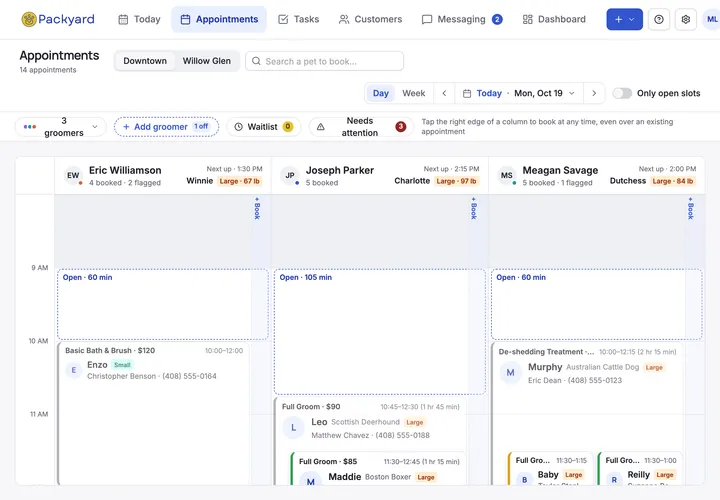Open Leo's Full Groom $90 appointment
The width and height of the screenshot is (720, 500).
point(370,423)
